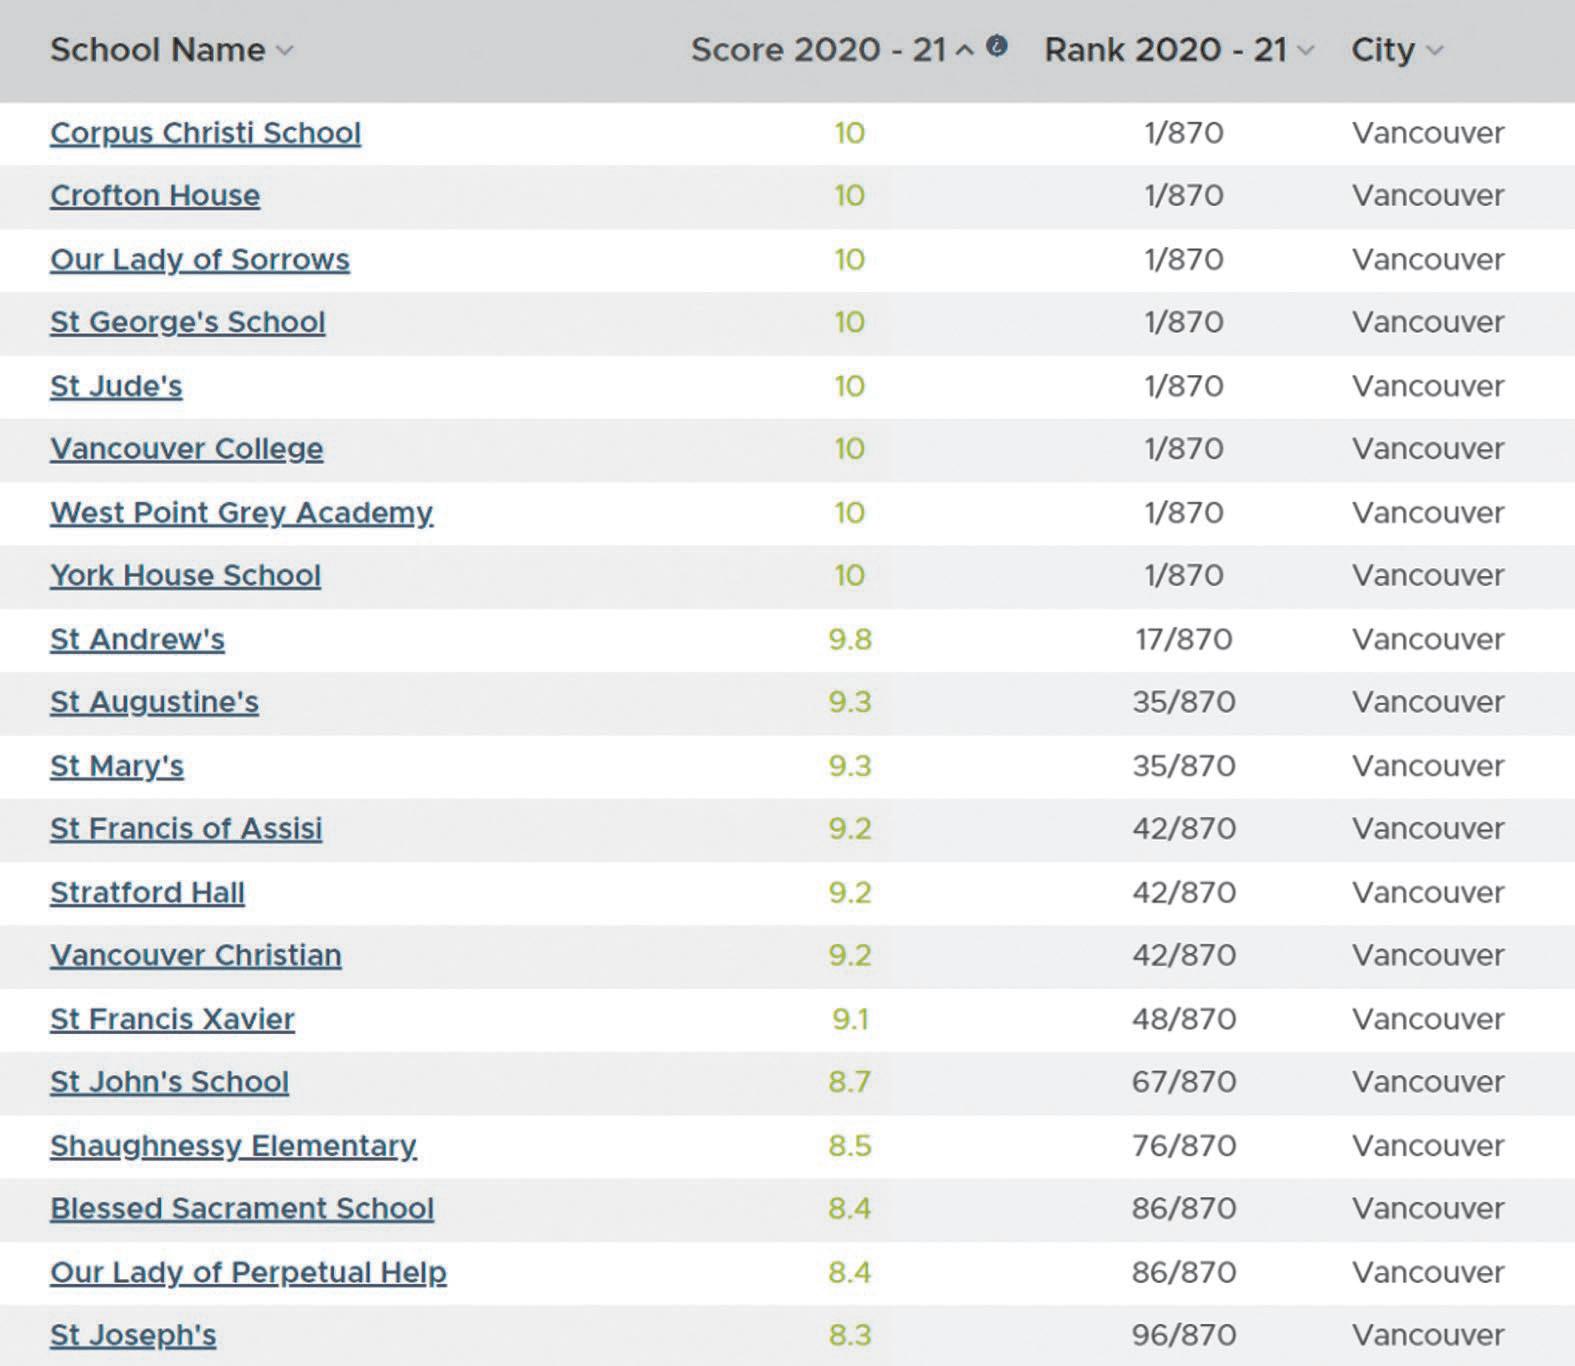This screenshot has width=1575, height=1366.
Task: Open the West Point Grey Academy link
Action: (x=241, y=513)
